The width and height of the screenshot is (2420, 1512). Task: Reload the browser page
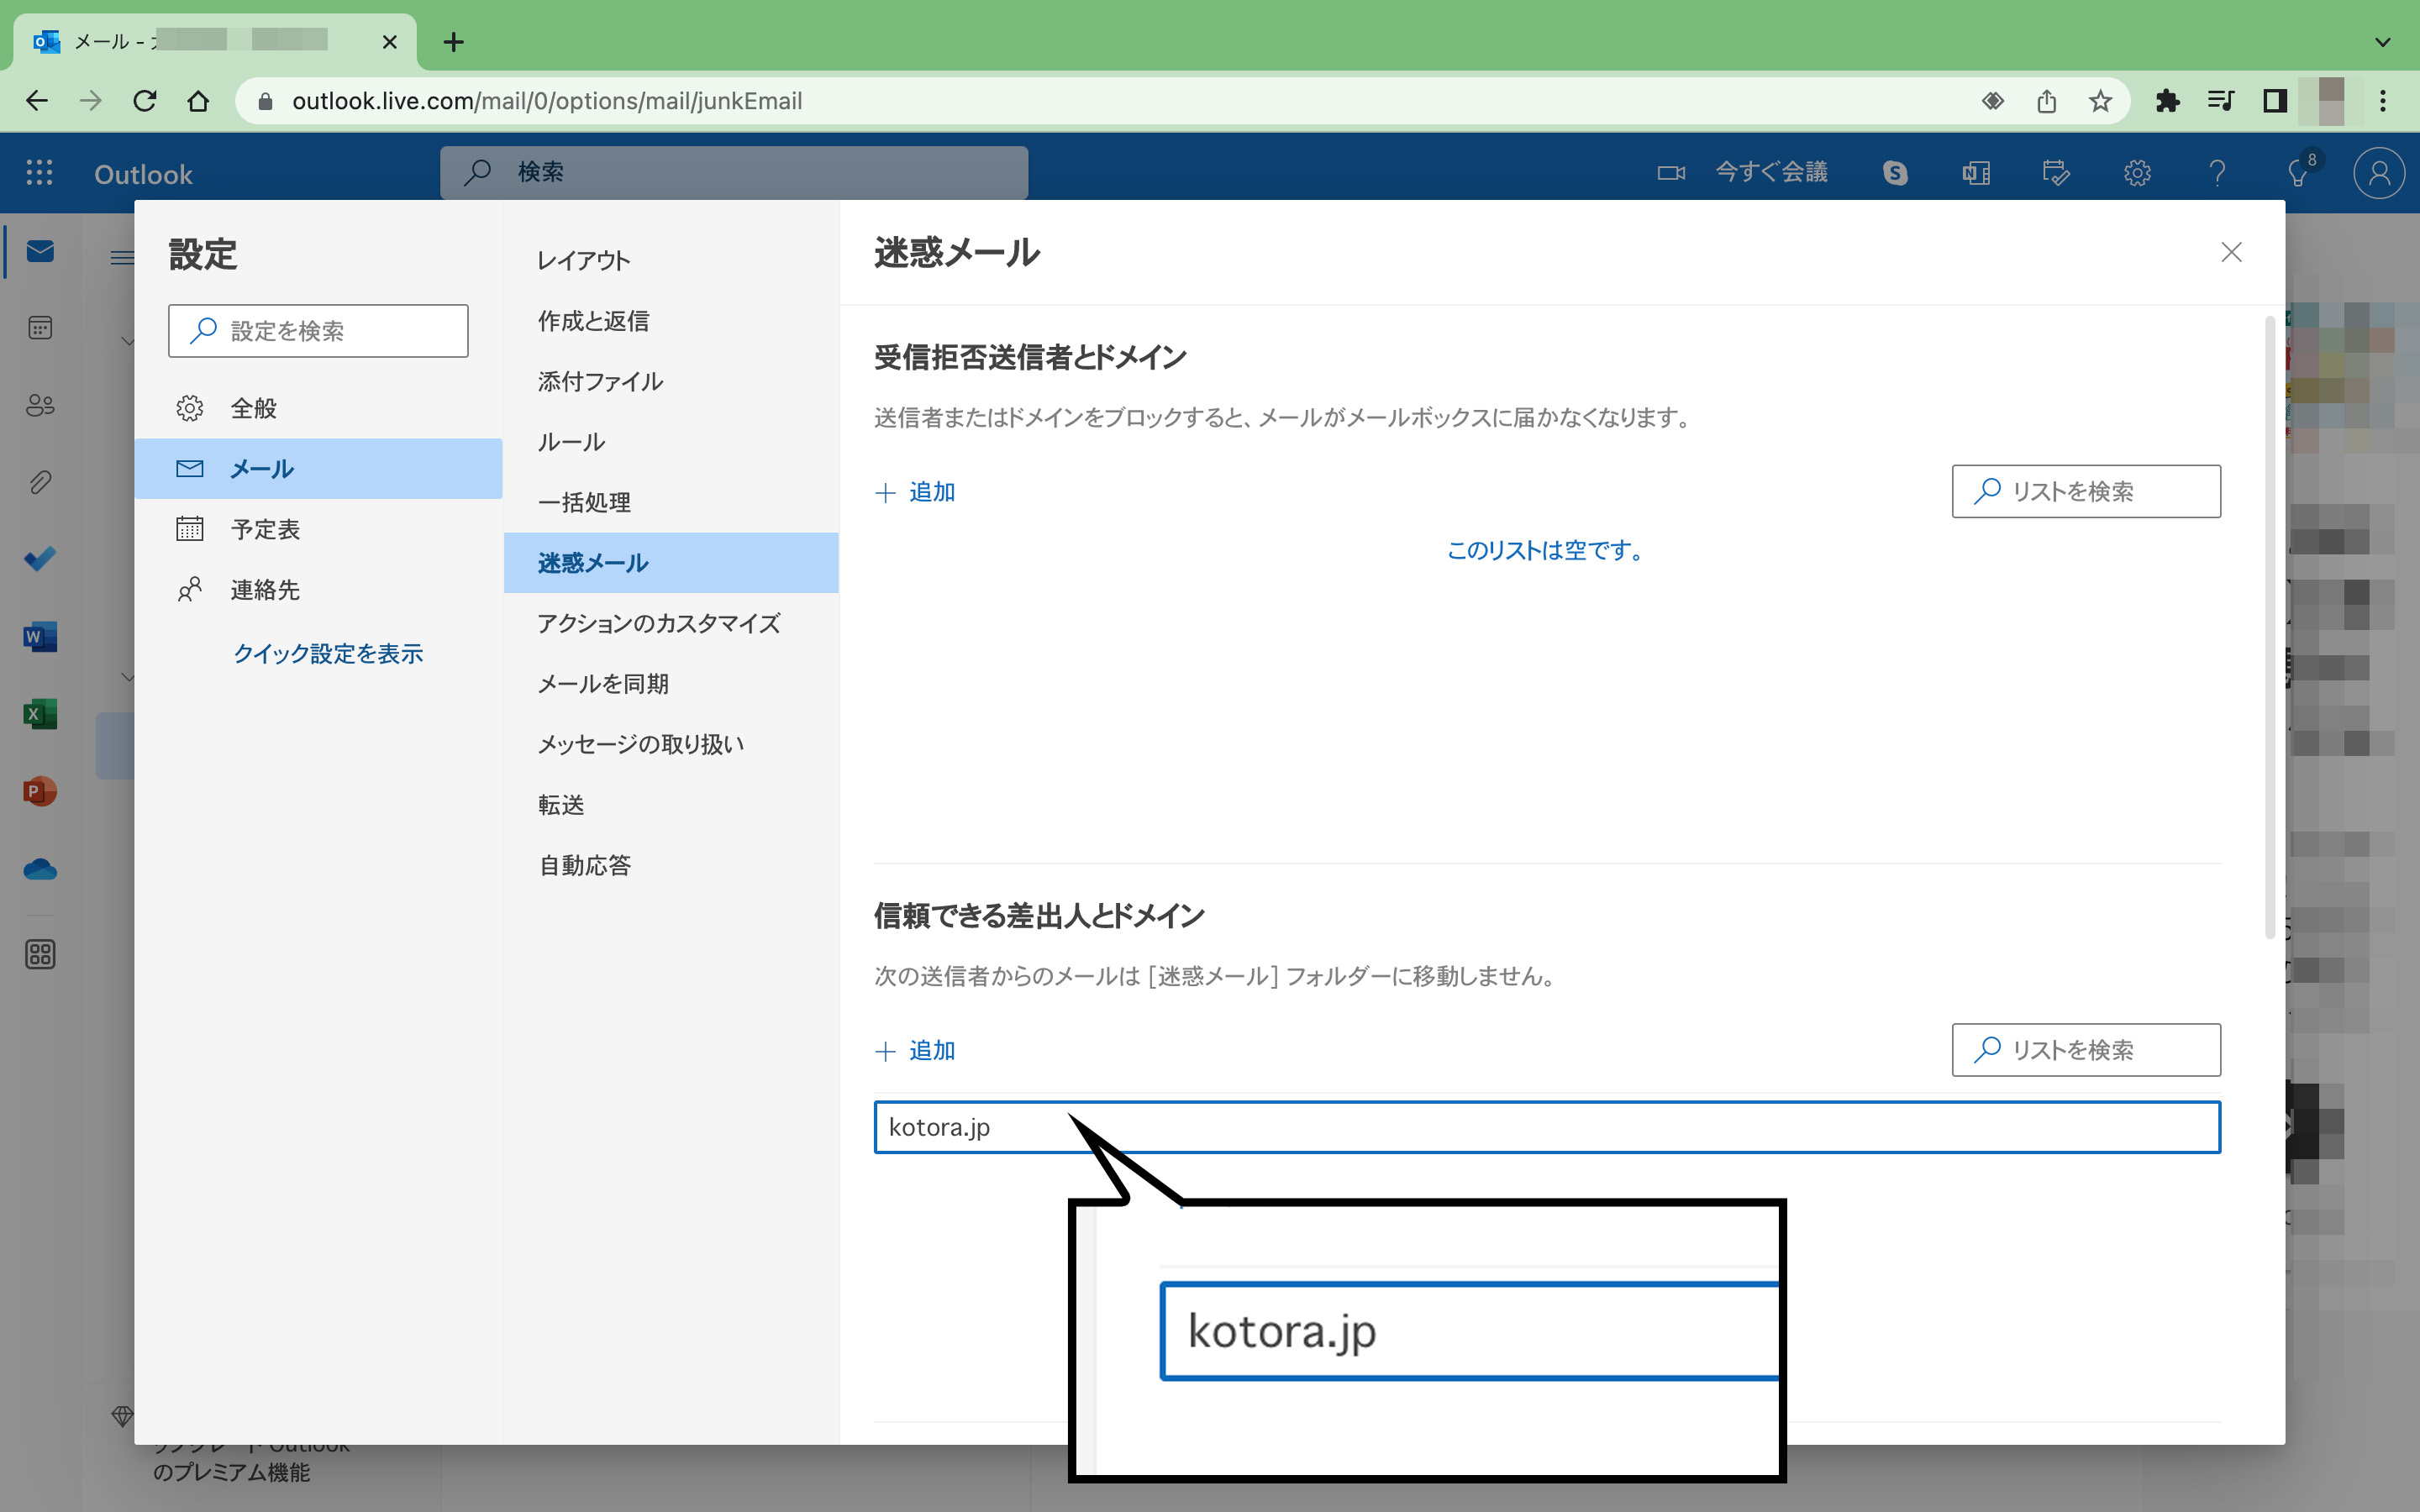click(145, 101)
